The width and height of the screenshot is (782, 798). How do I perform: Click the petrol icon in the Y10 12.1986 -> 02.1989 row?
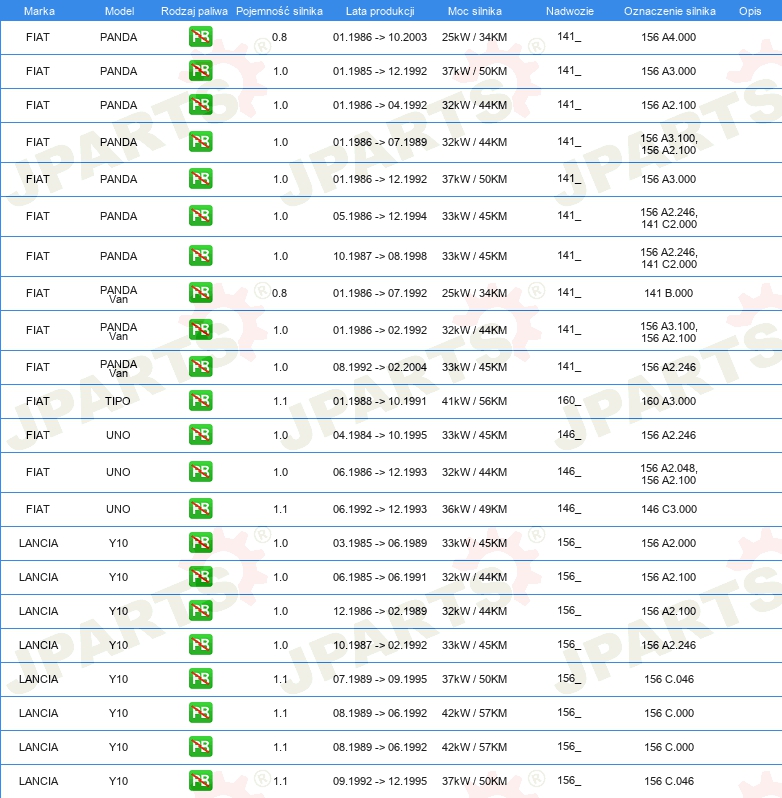point(200,611)
